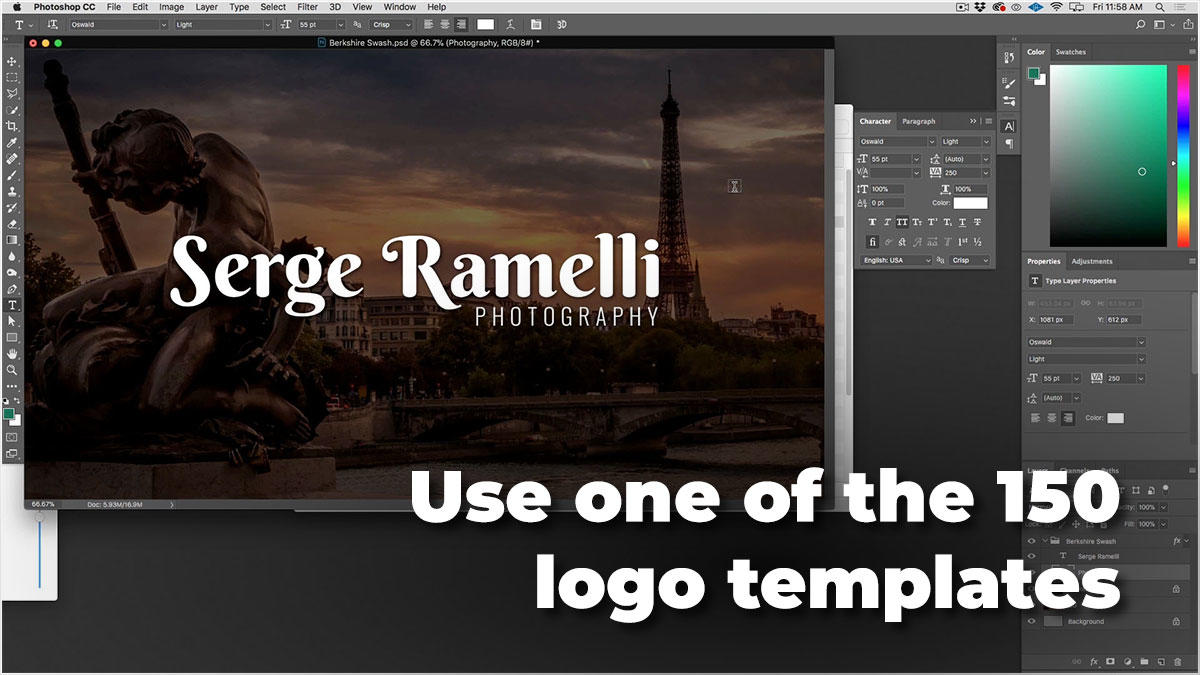Open the Paragraph pilcrow dock icon
1200x675 pixels.
pos(1008,143)
